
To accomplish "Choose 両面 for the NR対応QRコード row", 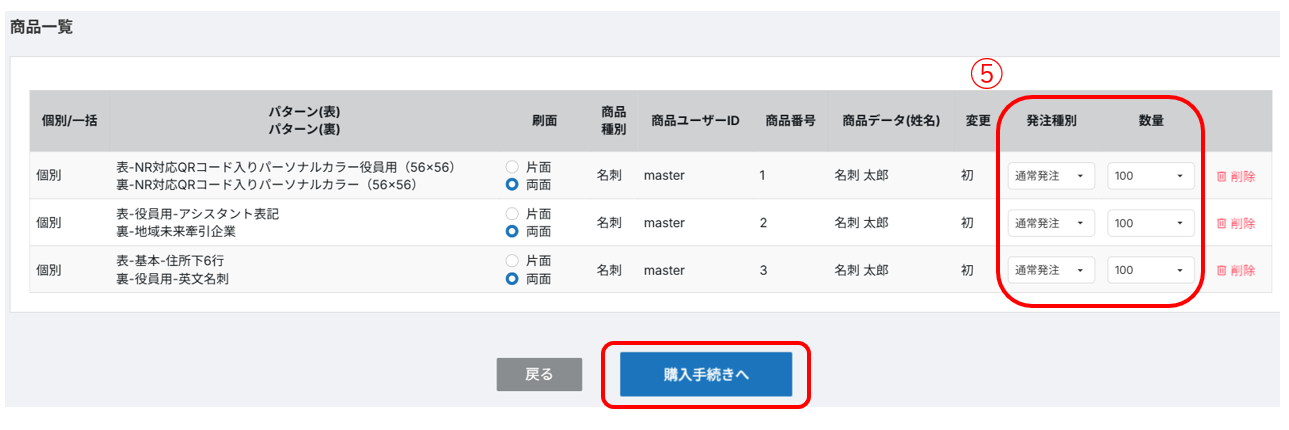I will 513,185.
